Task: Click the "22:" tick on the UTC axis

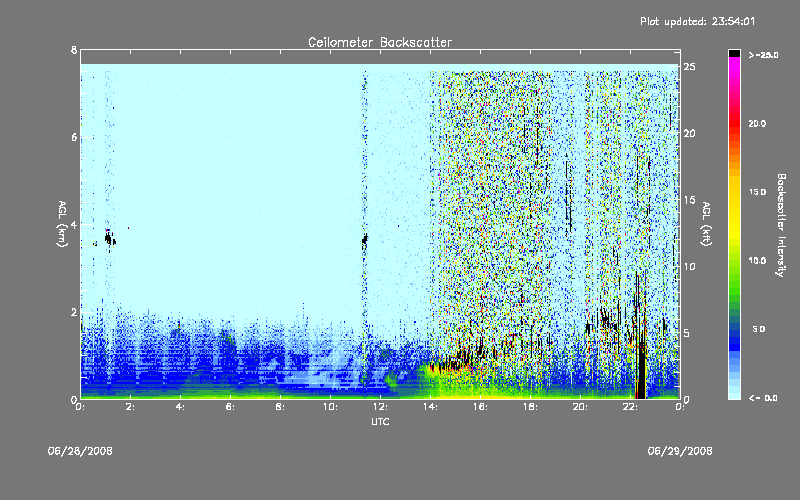Action: coord(630,407)
